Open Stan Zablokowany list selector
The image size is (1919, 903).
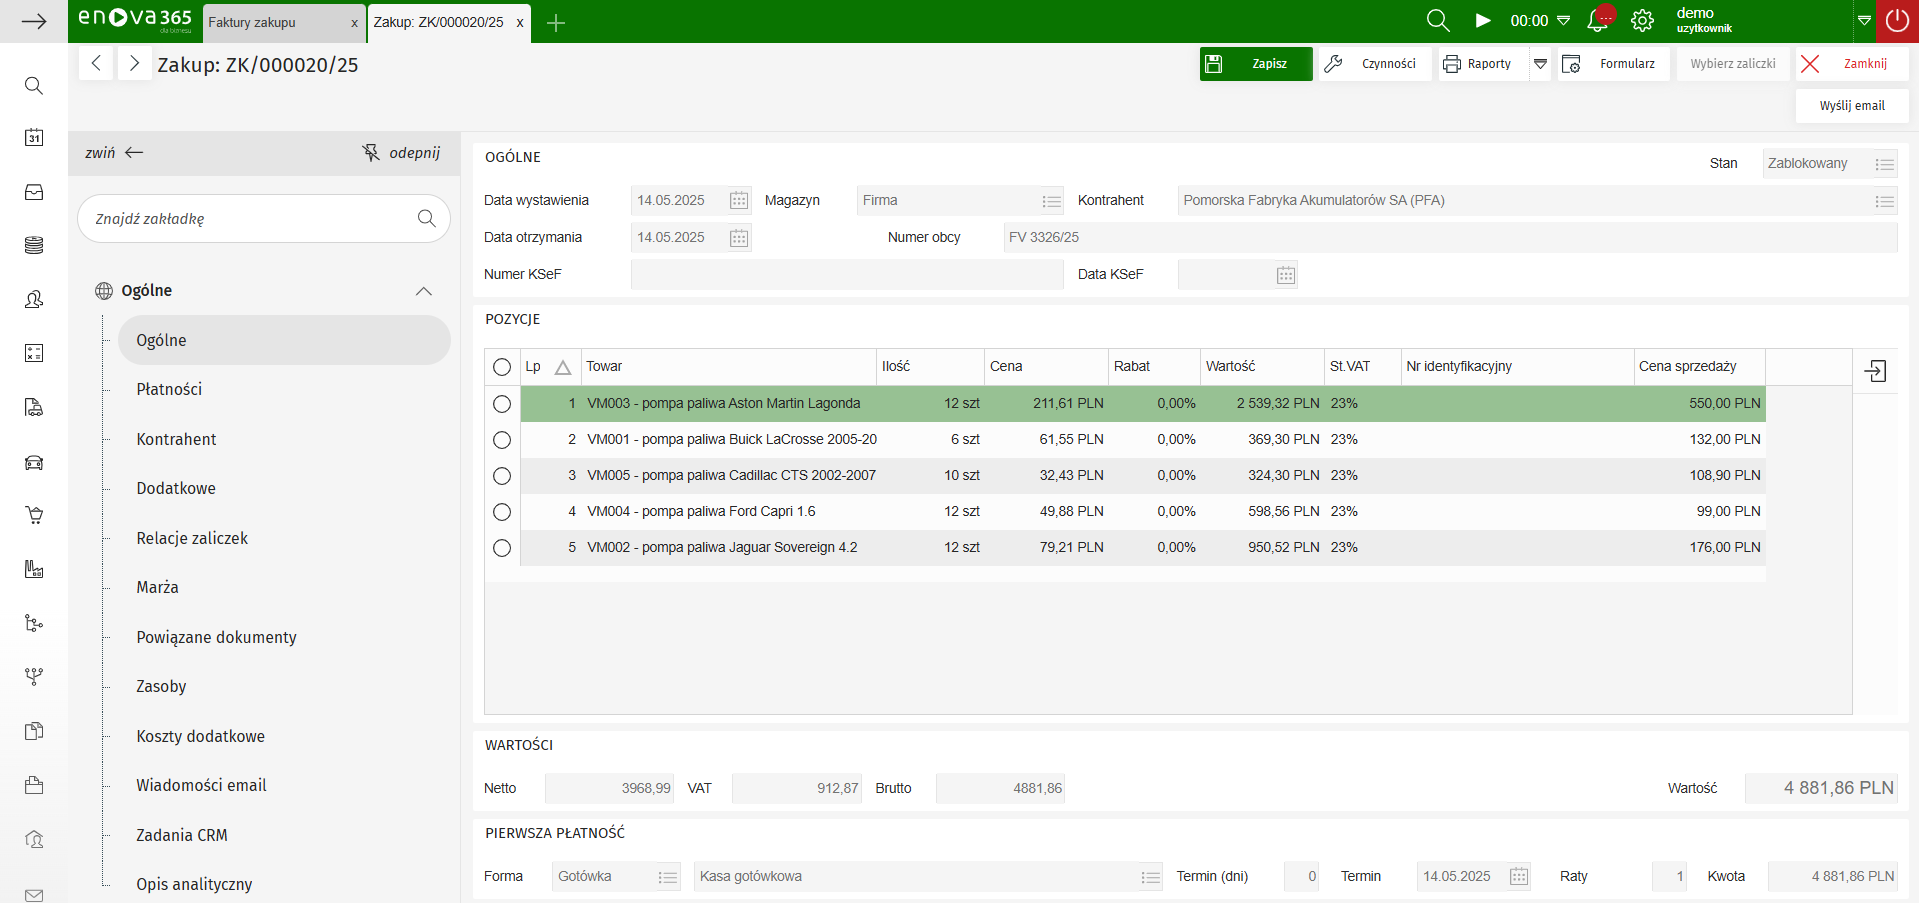[x=1884, y=164]
